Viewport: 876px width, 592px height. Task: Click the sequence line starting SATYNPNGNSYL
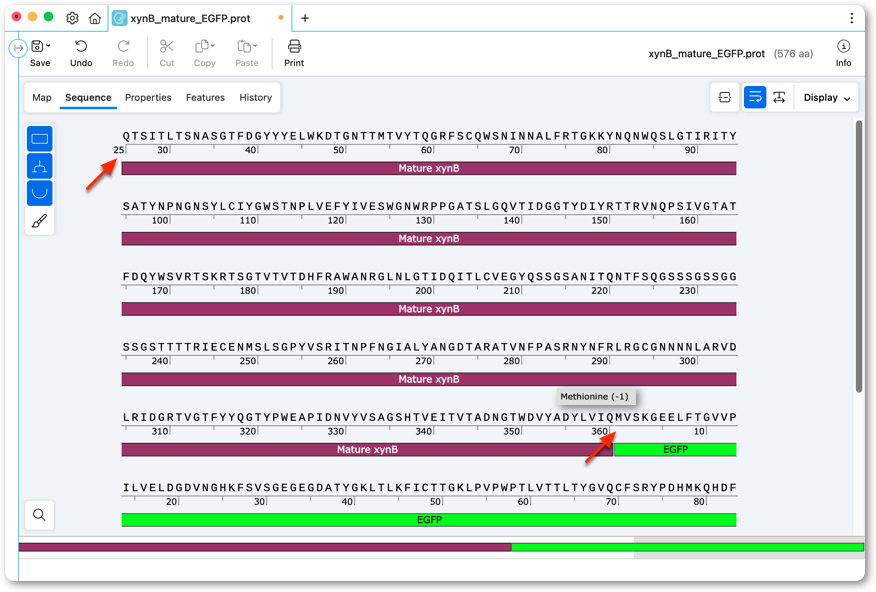(430, 206)
